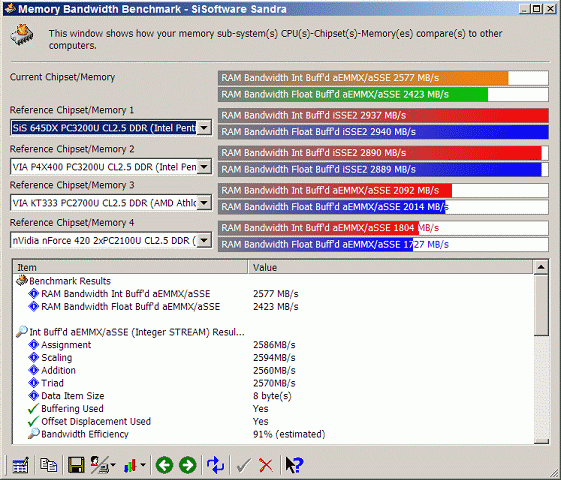Image resolution: width=561 pixels, height=480 pixels.
Task: Click the memory chip icon beside description
Action: [22, 35]
